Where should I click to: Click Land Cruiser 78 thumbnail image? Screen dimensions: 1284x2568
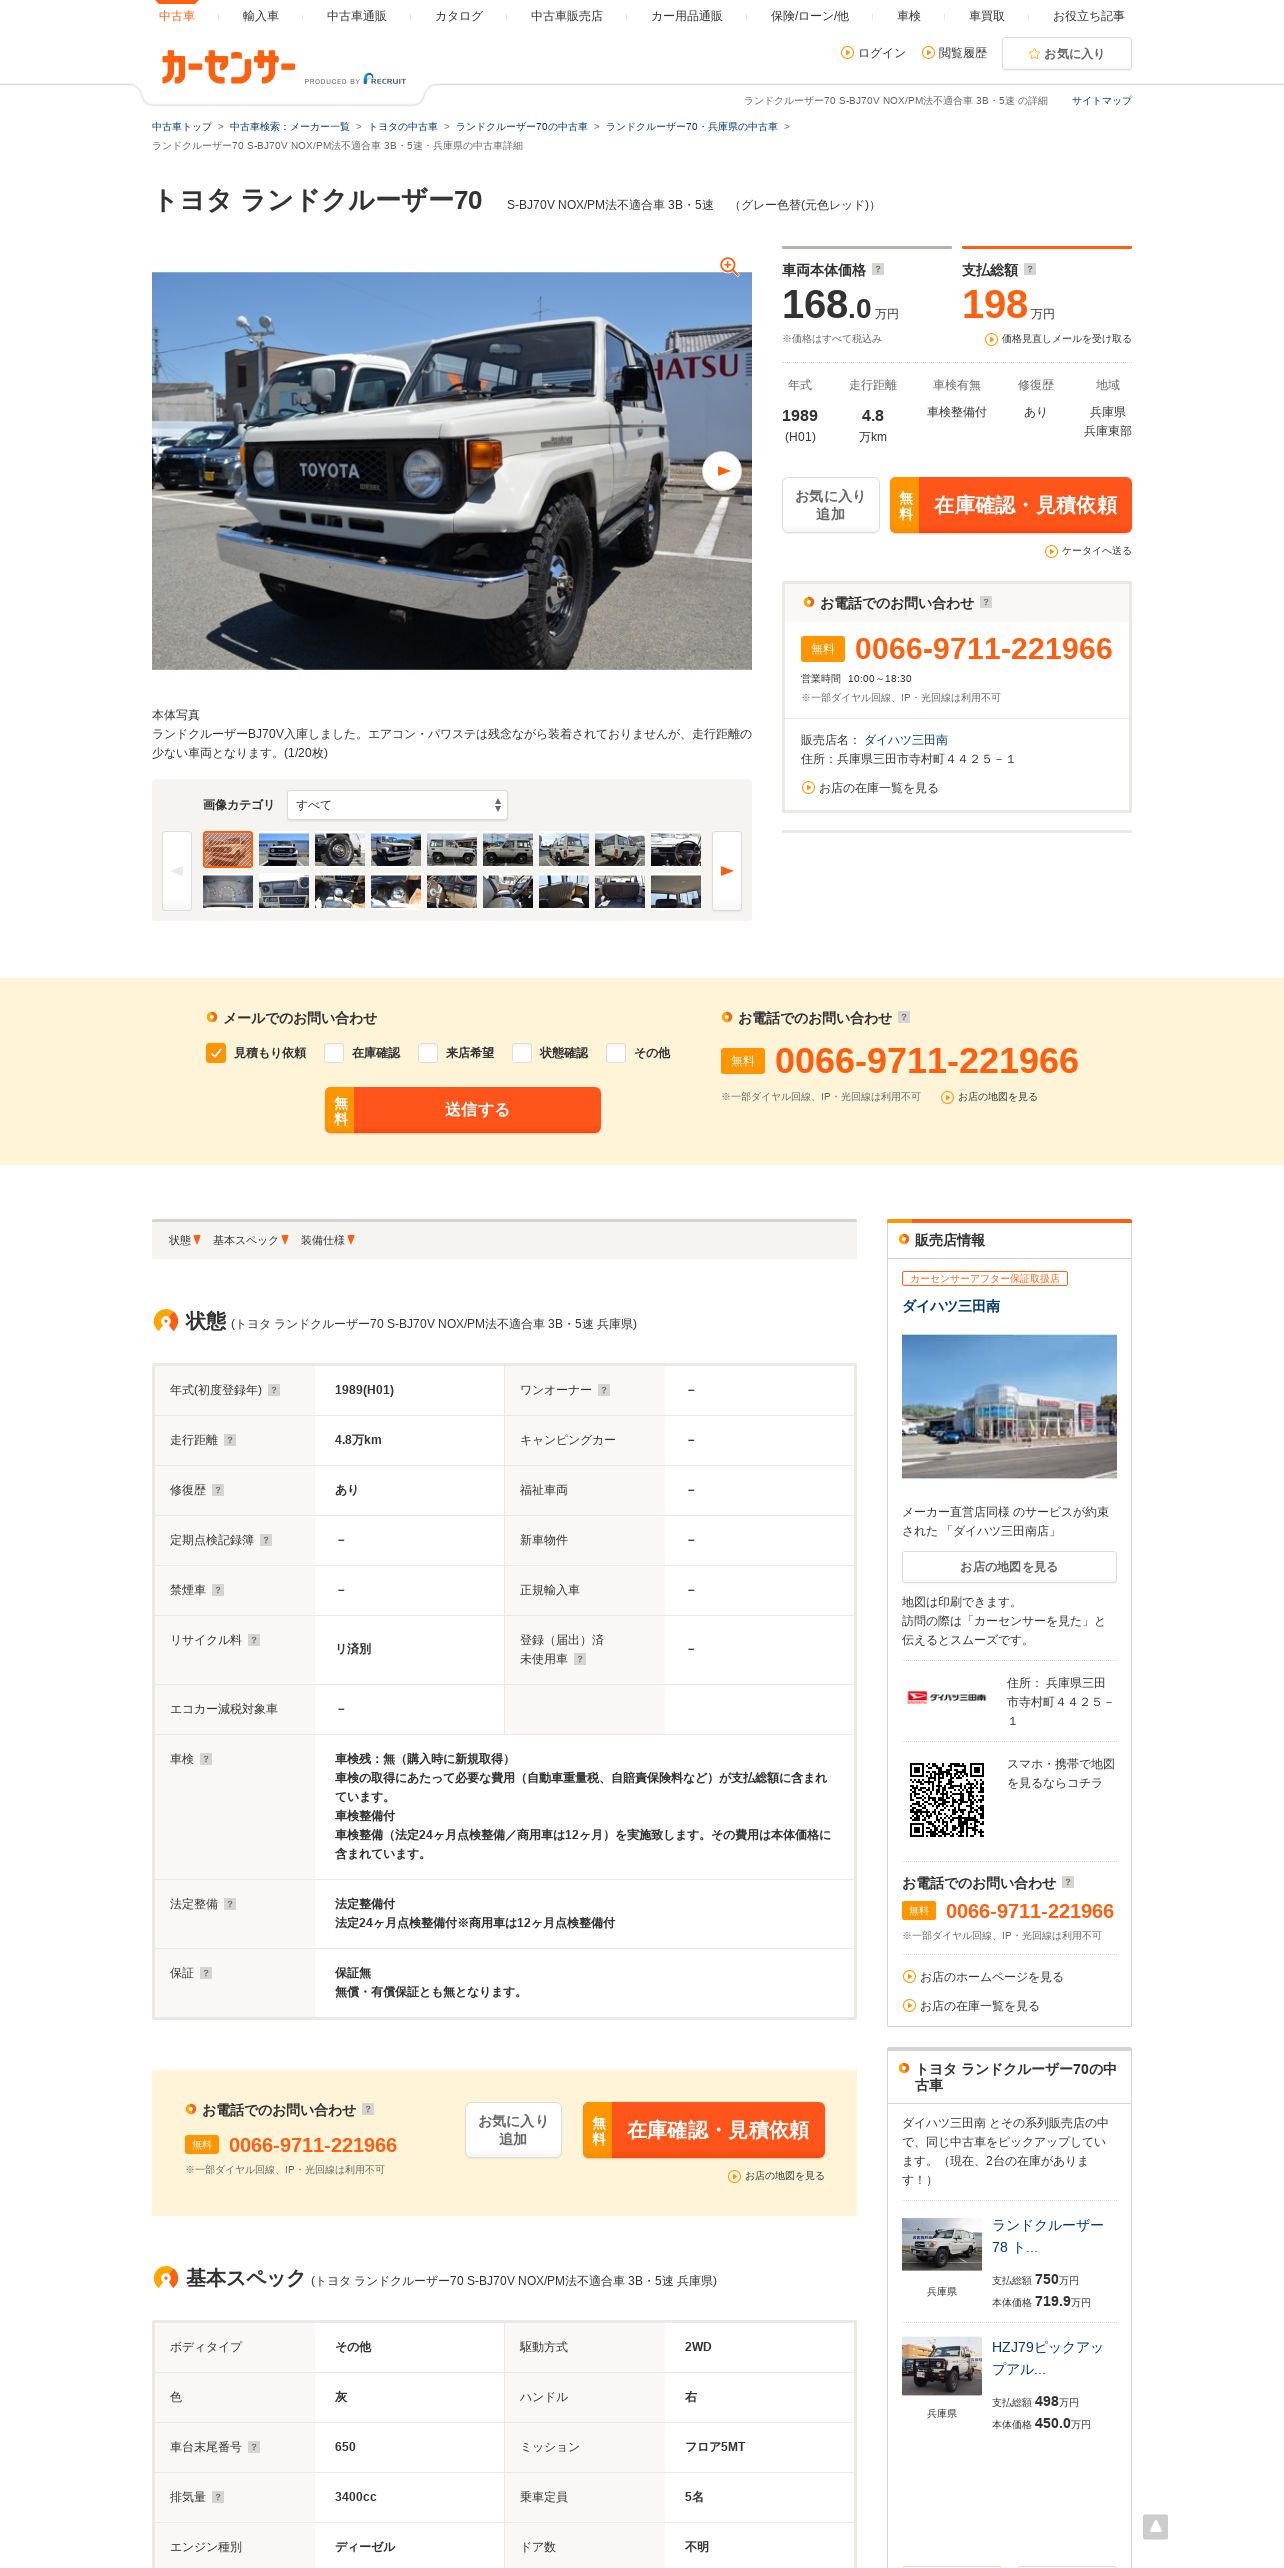pos(942,2244)
